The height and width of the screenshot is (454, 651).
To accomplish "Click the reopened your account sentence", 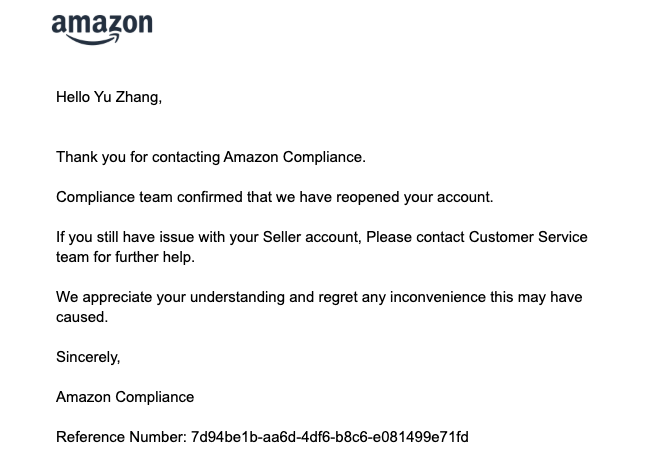I will click(274, 197).
